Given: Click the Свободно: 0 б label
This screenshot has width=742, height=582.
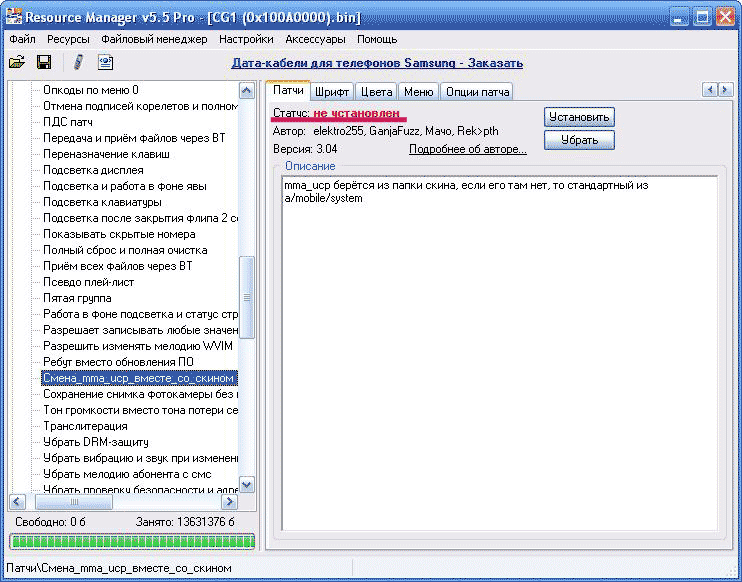Looking at the screenshot, I should 50,522.
